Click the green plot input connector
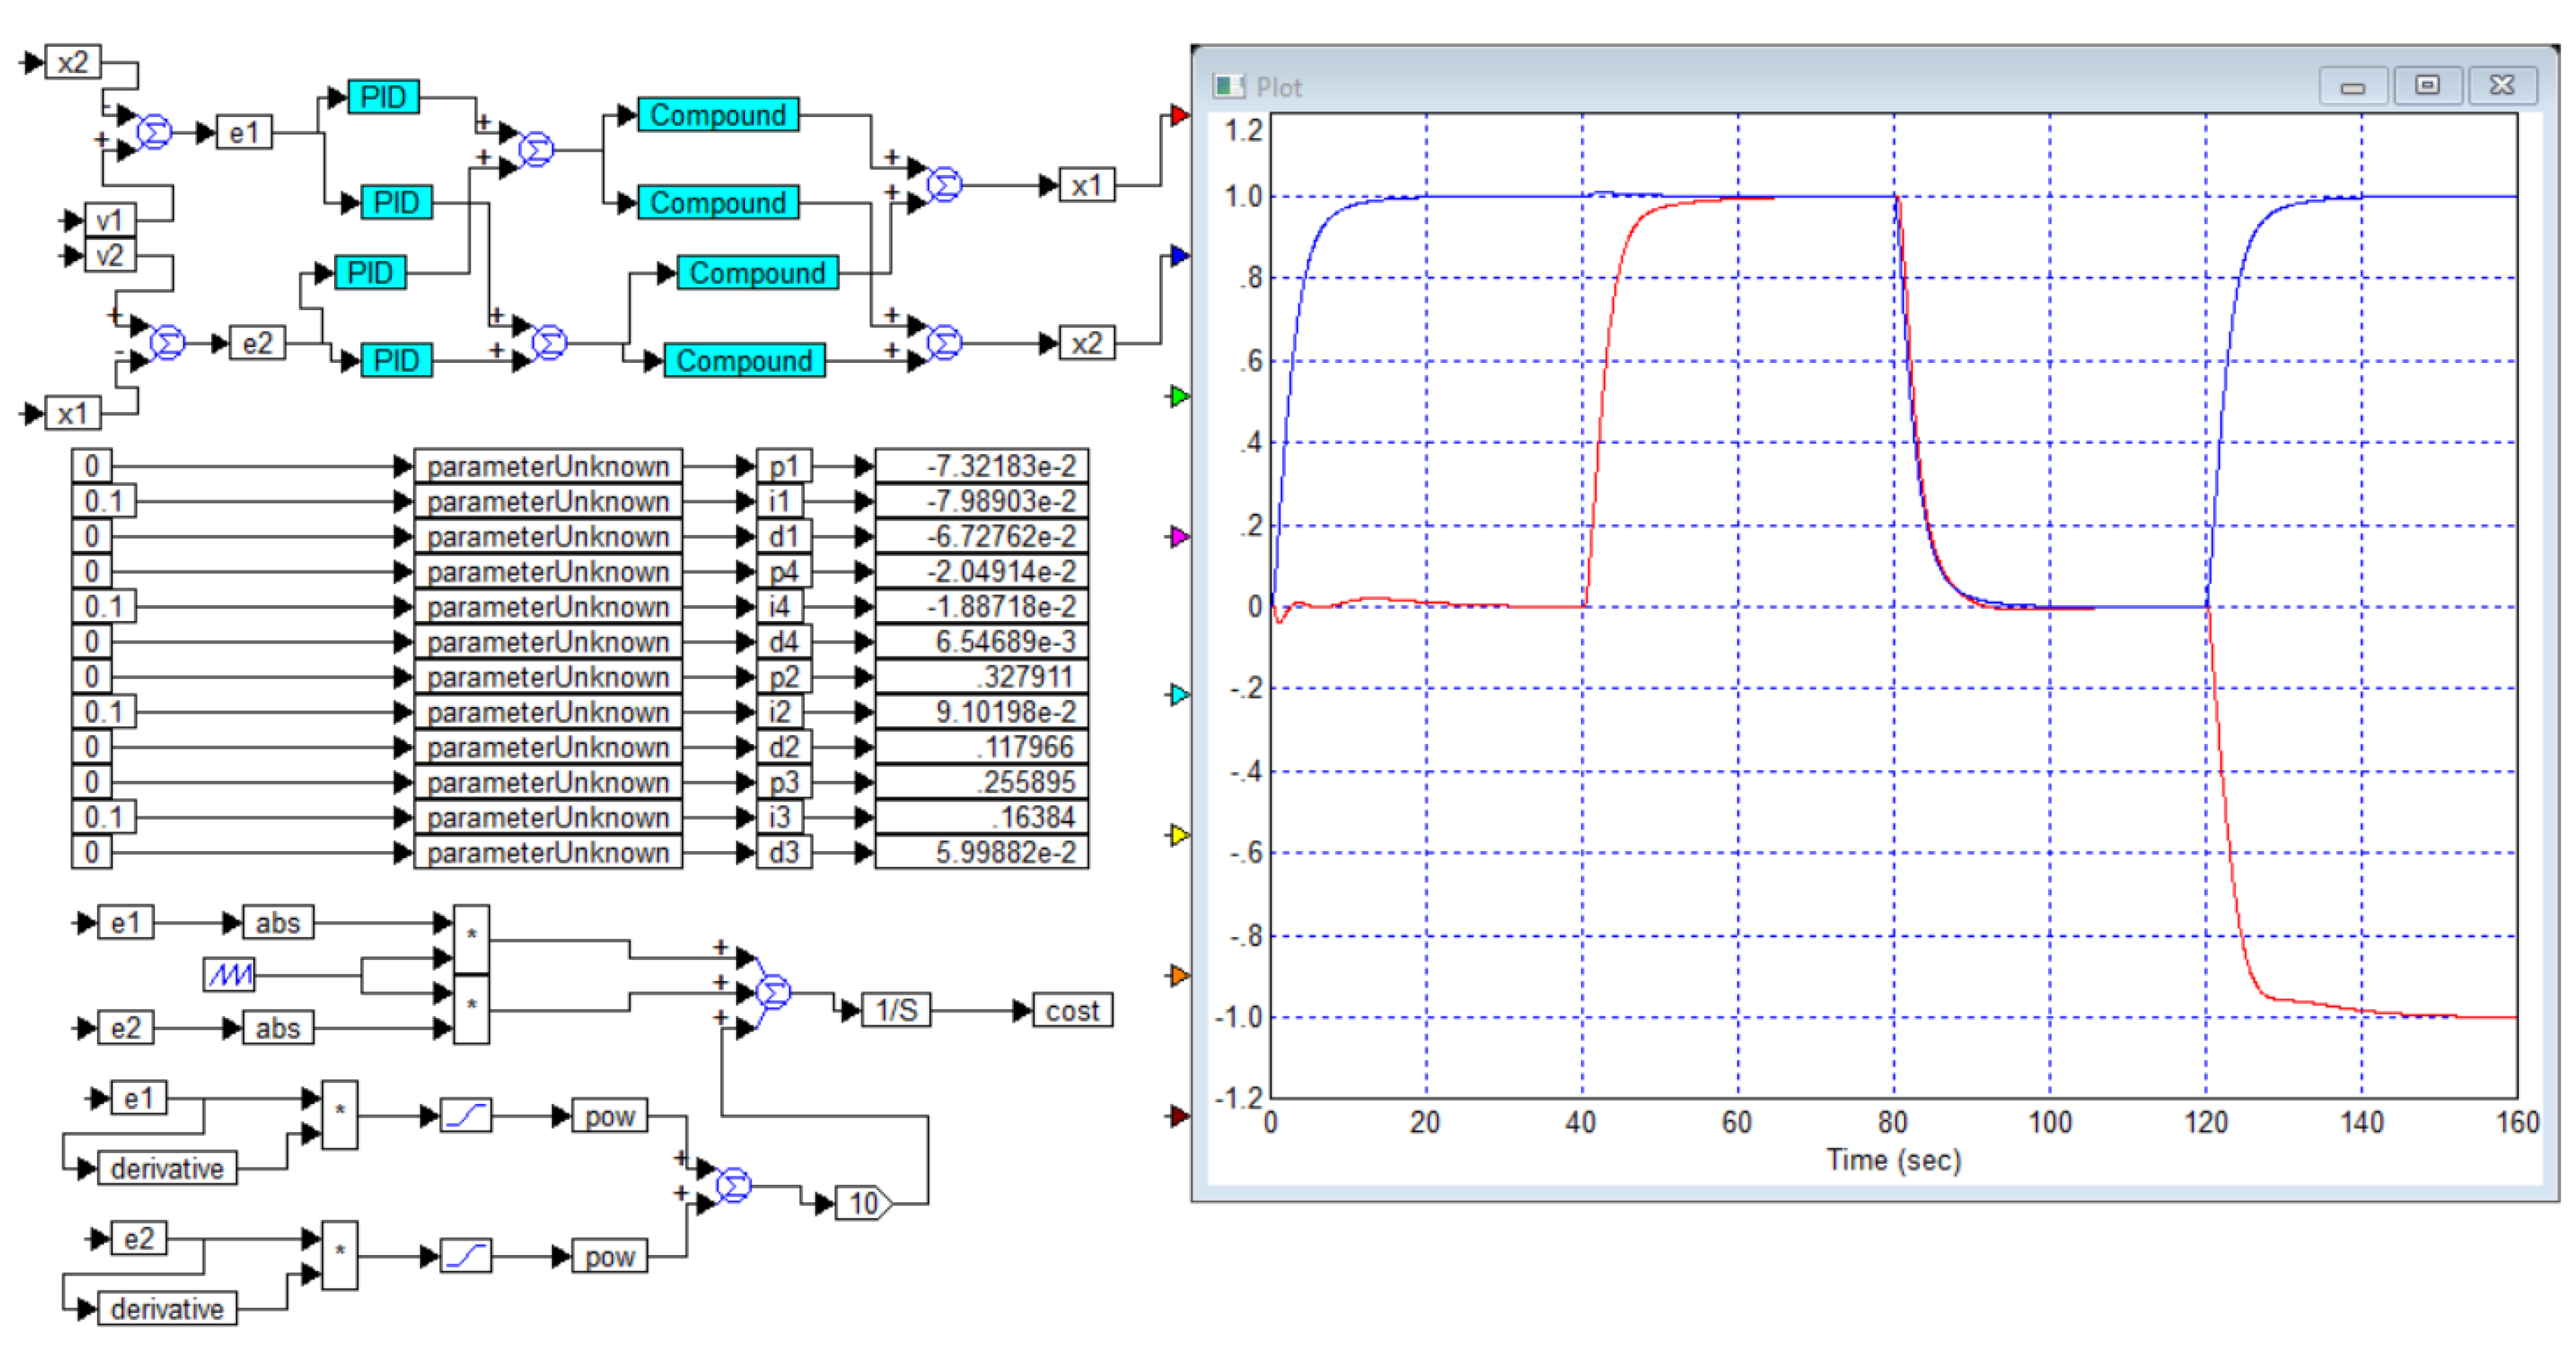The width and height of the screenshot is (2576, 1357). point(1179,397)
